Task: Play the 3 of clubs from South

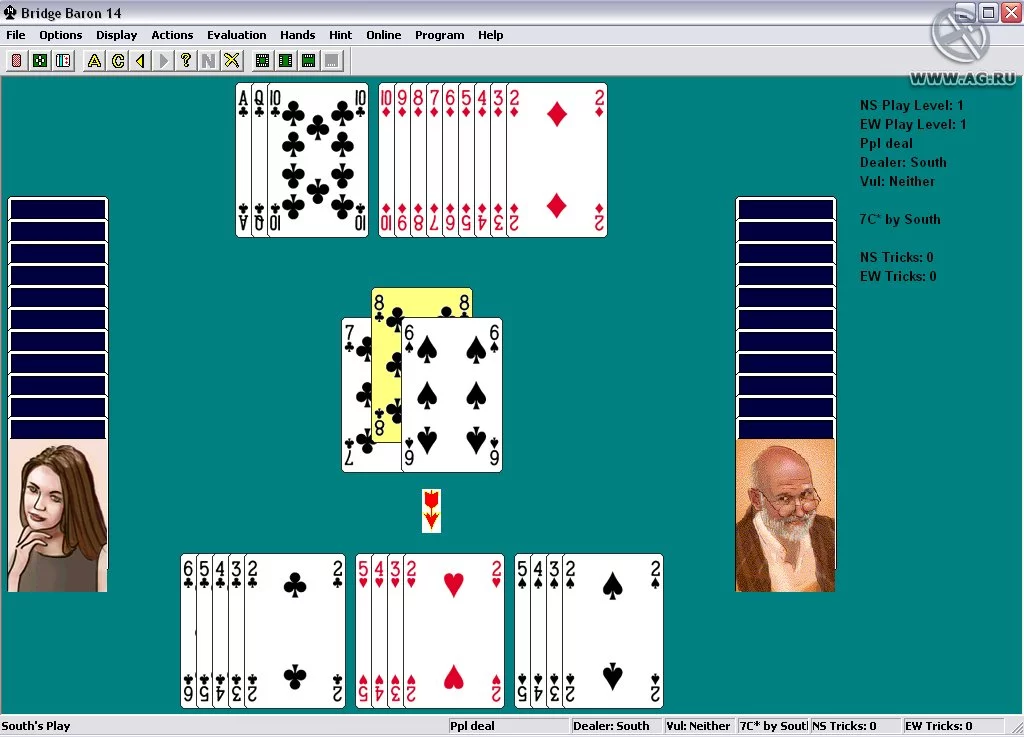Action: tap(236, 631)
